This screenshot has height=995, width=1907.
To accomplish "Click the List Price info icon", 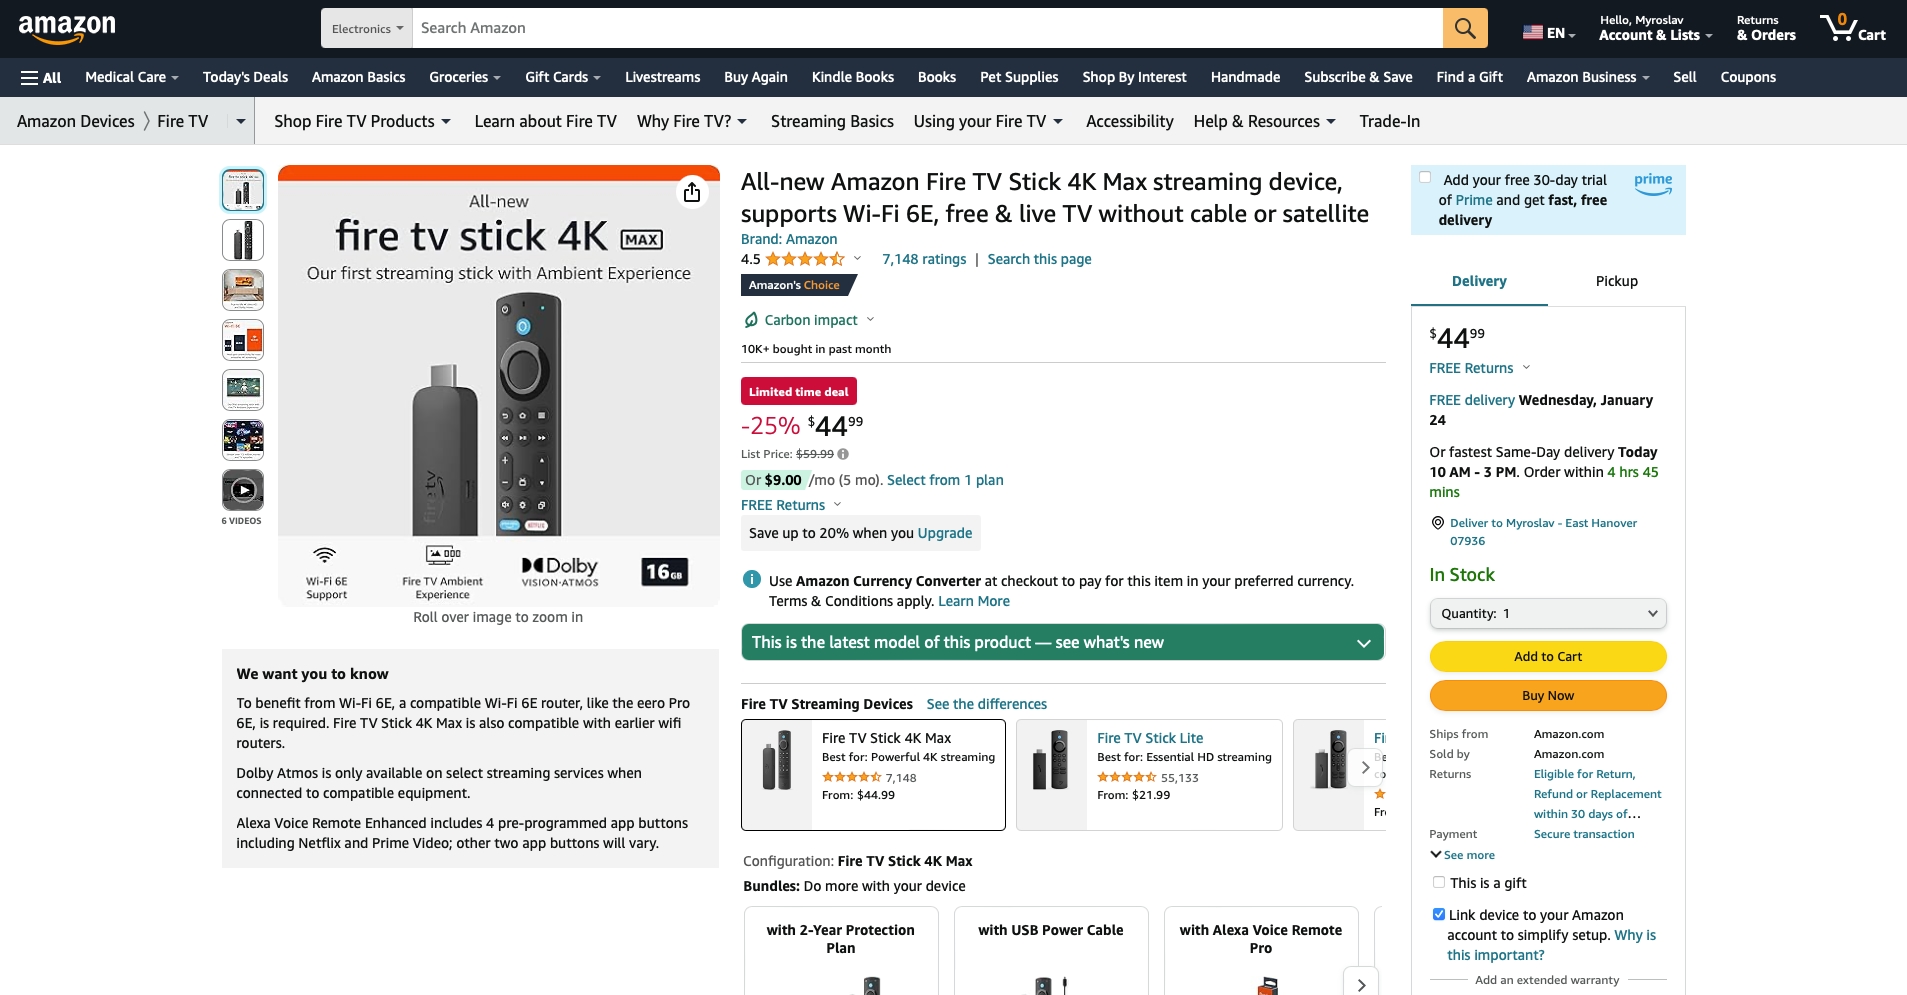I will [x=843, y=454].
